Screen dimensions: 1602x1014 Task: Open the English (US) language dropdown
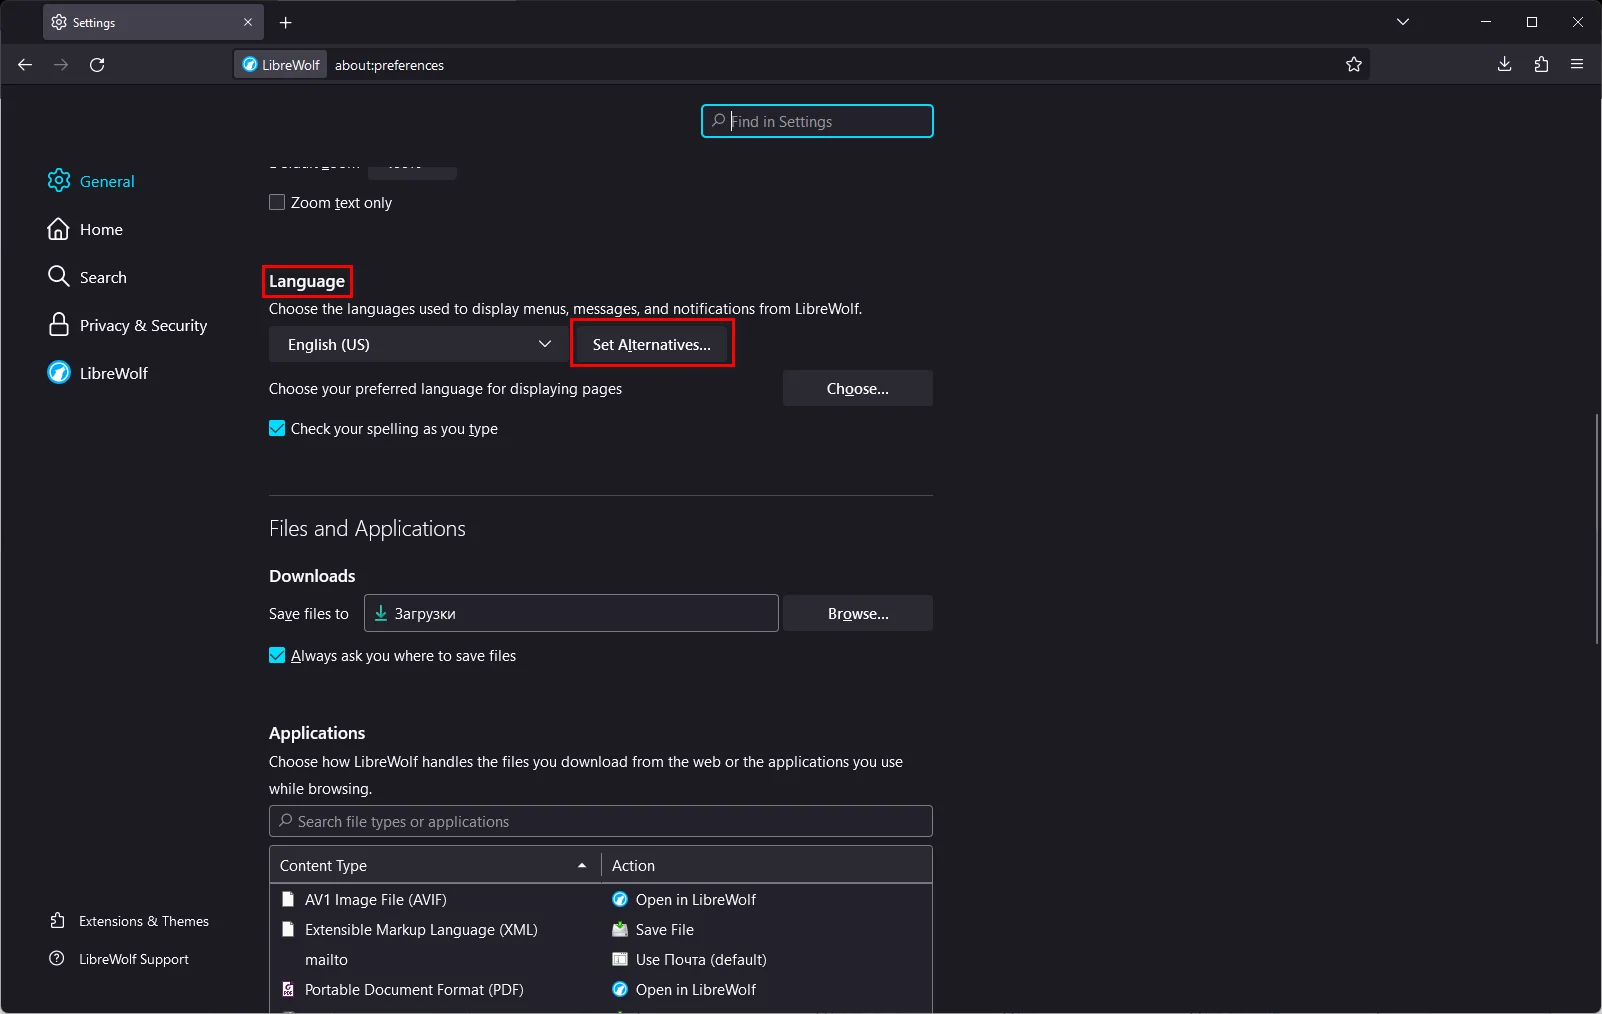pyautogui.click(x=419, y=344)
